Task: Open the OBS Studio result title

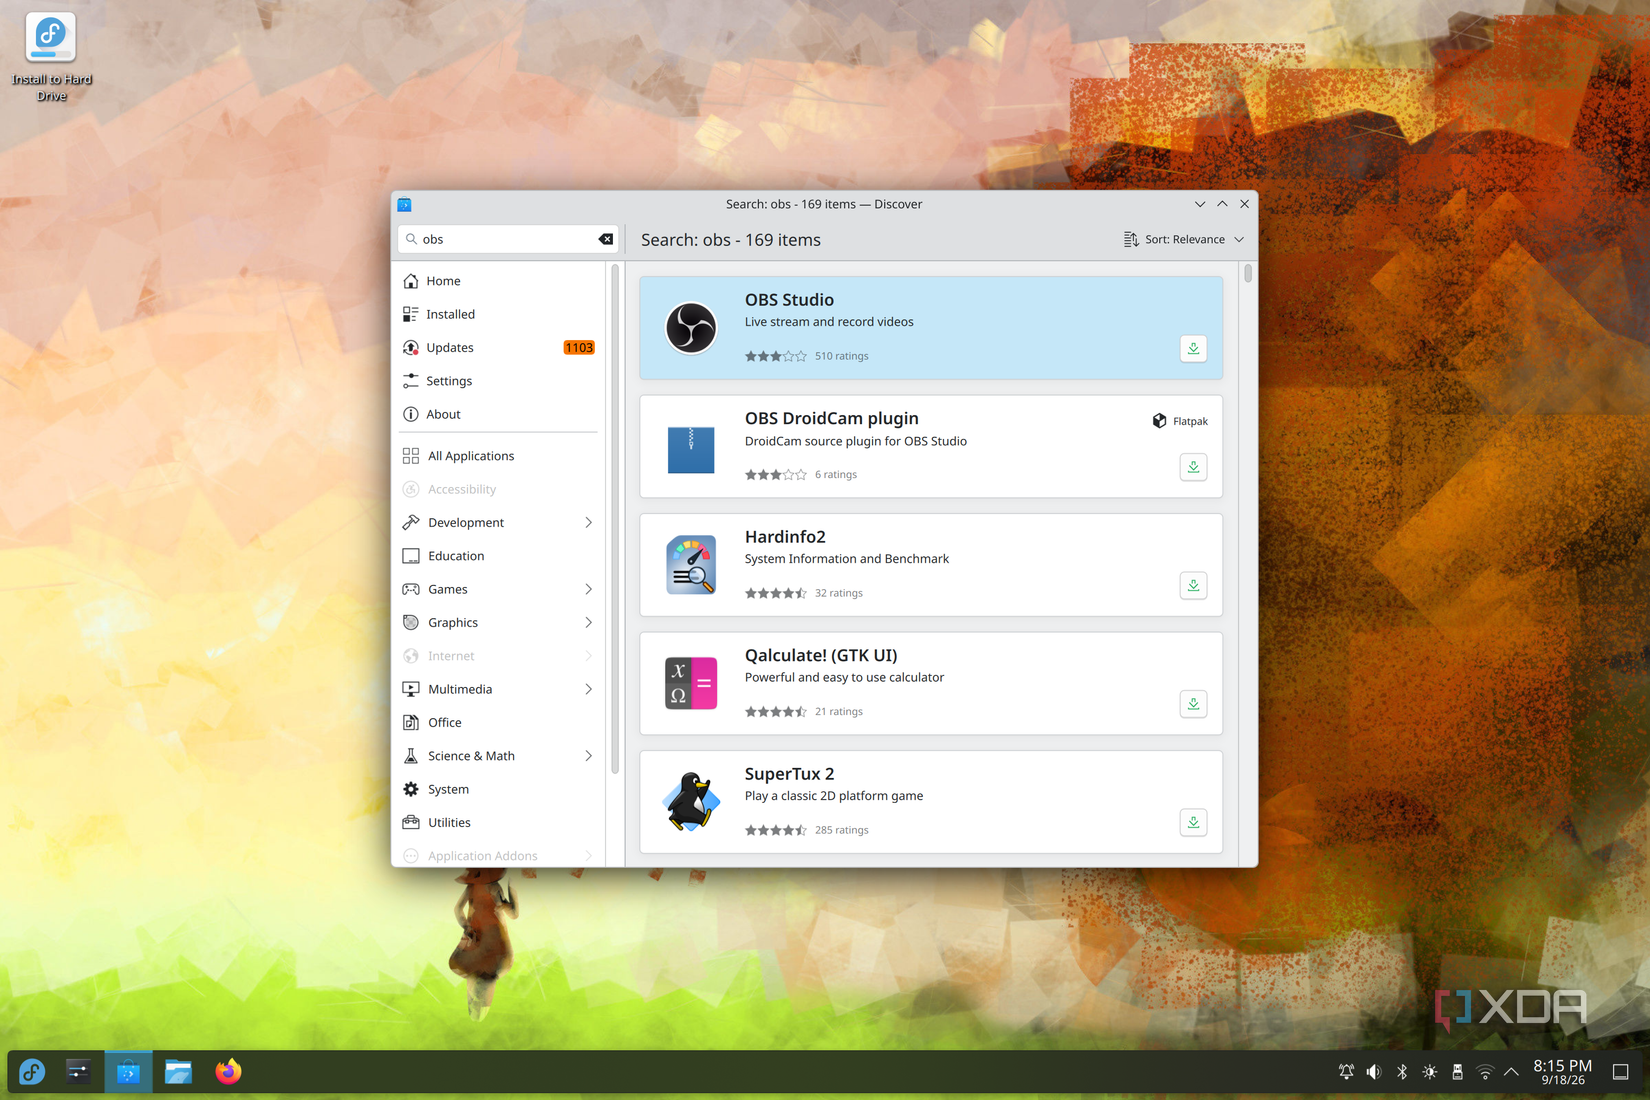Action: pos(789,300)
